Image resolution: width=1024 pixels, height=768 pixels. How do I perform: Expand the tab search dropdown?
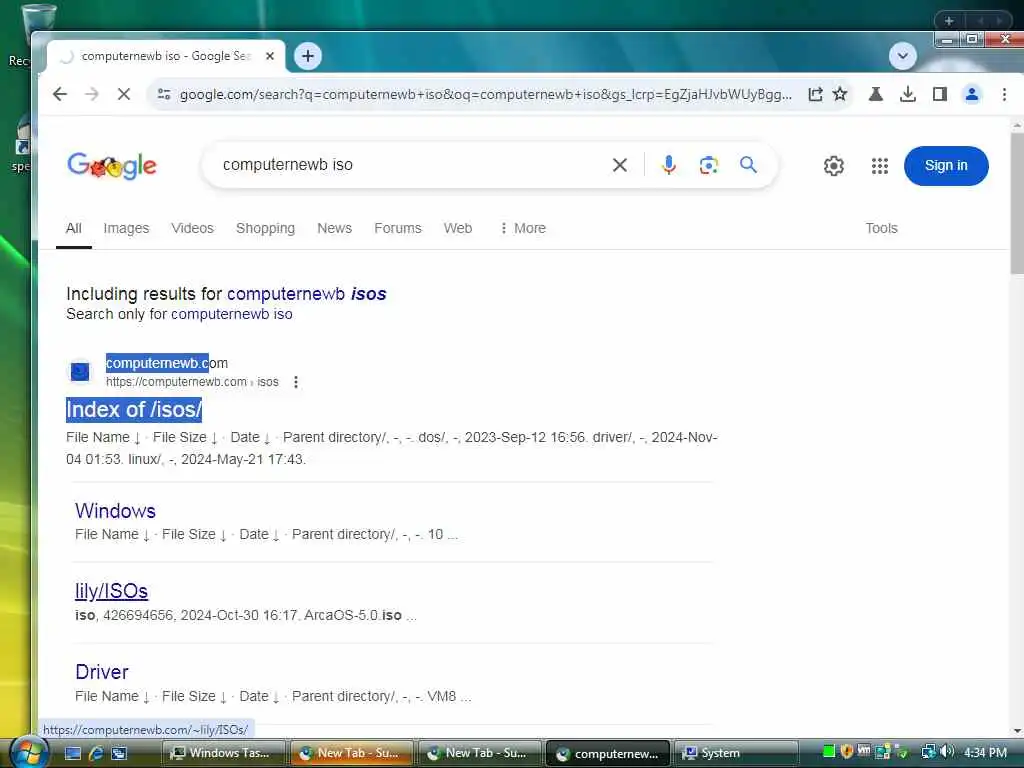[x=903, y=56]
